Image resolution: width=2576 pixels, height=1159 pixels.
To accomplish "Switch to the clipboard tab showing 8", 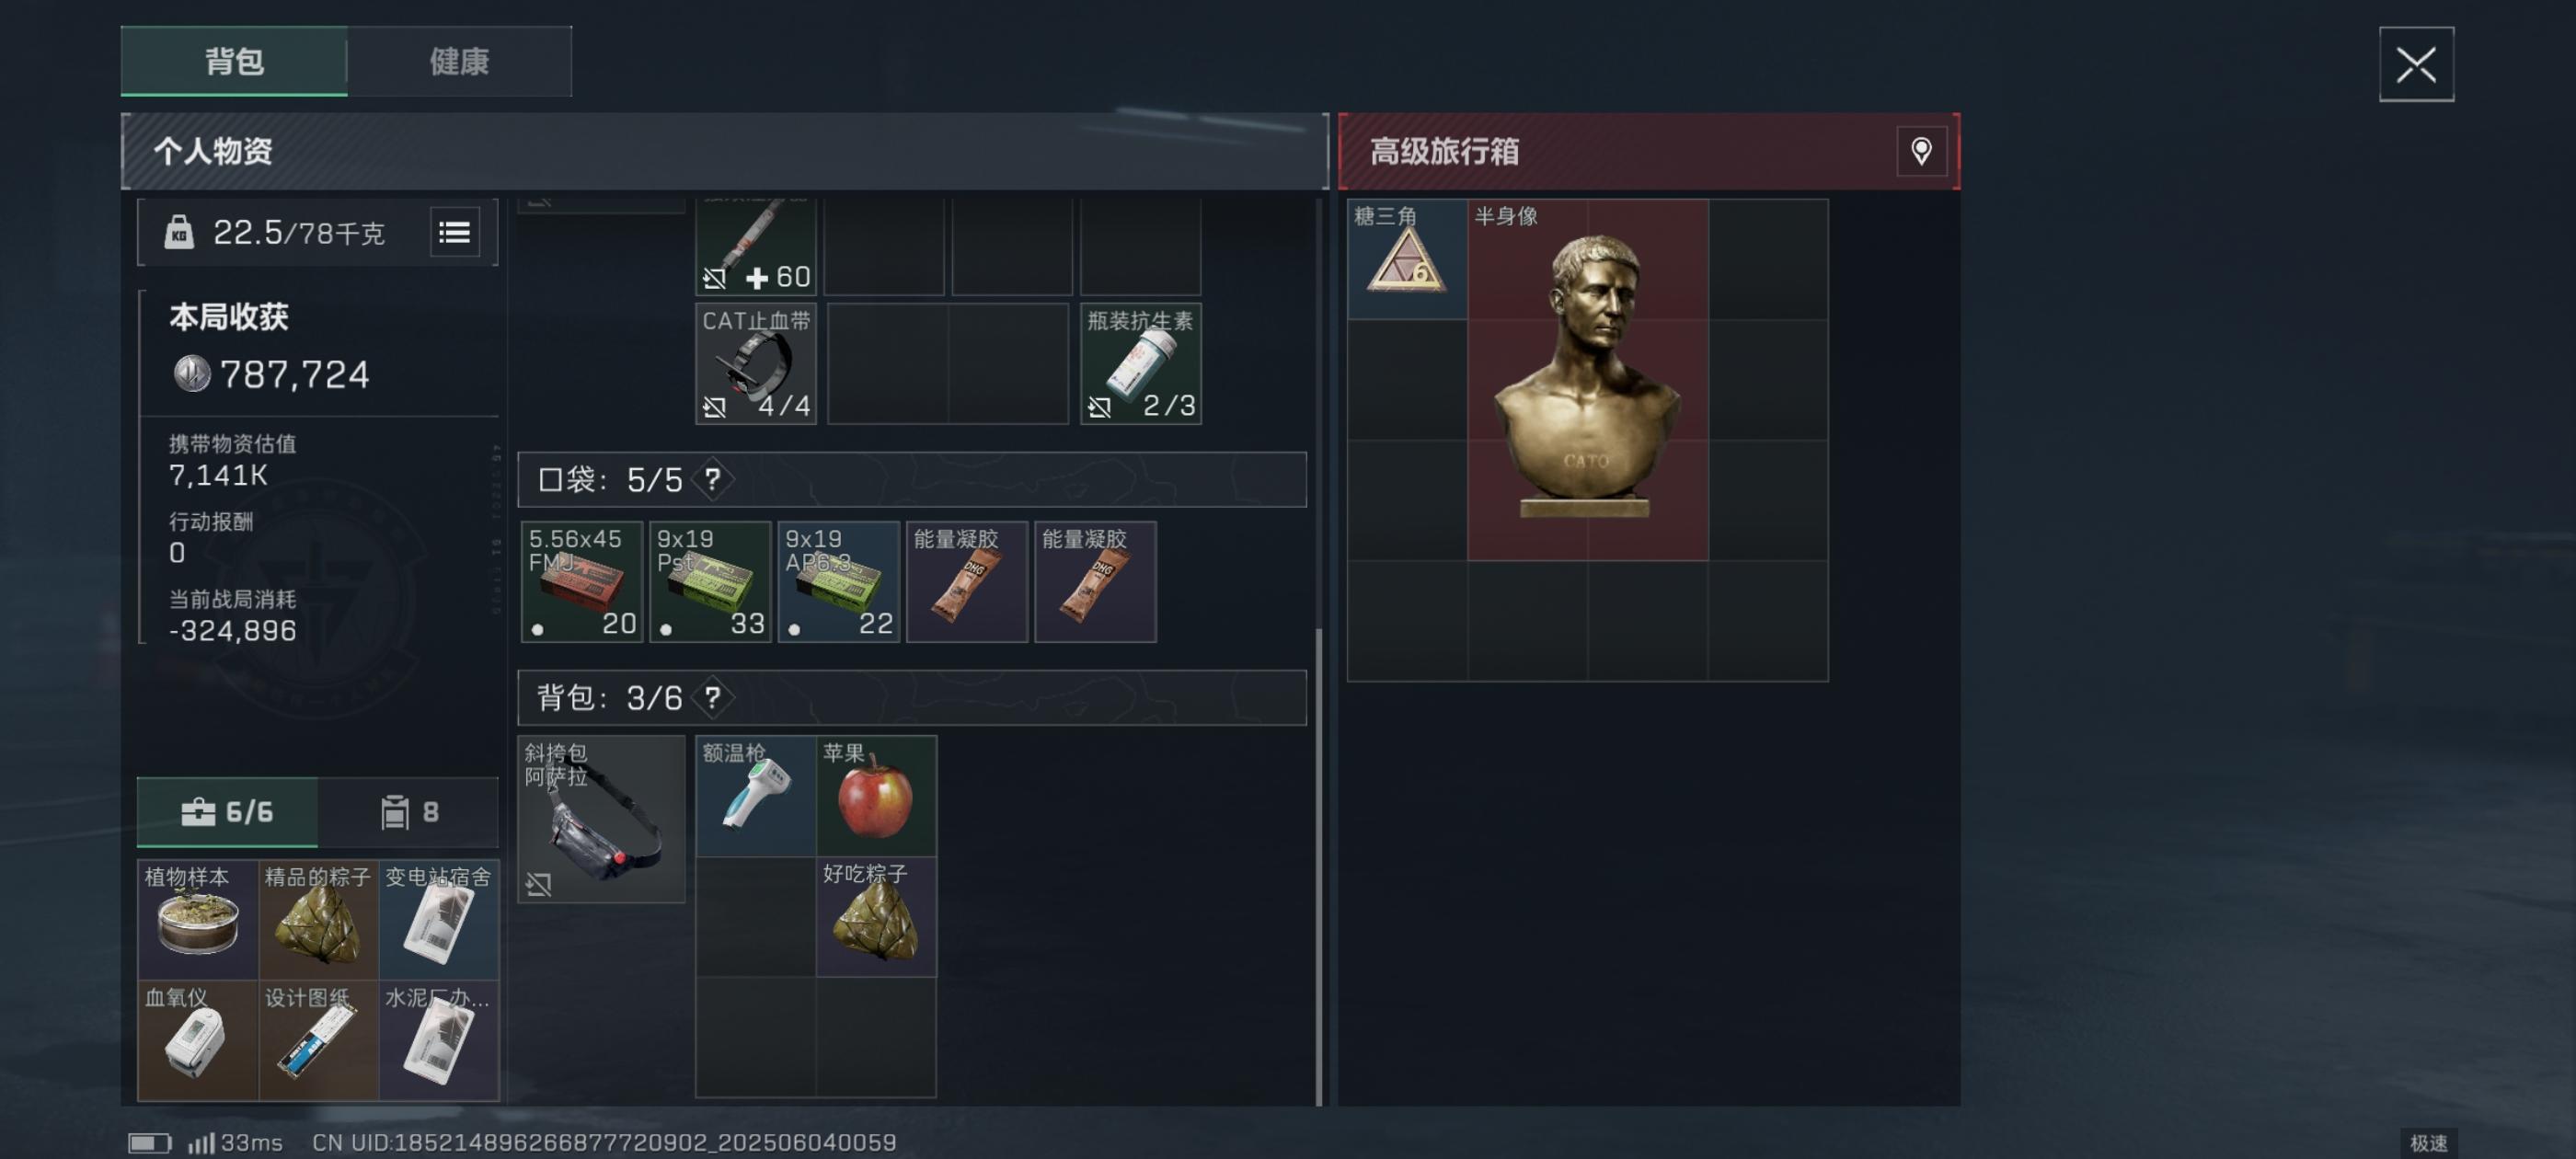I will (409, 812).
